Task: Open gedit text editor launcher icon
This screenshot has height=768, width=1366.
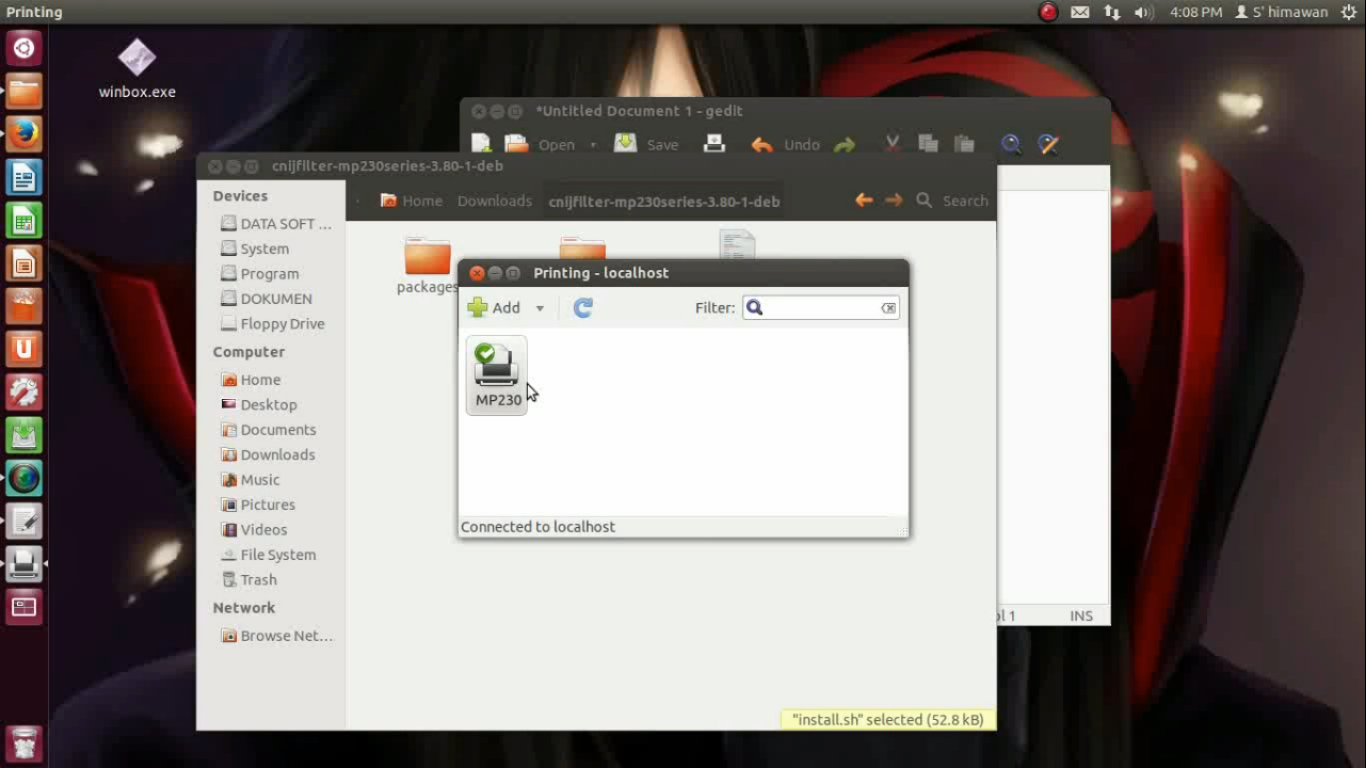Action: click(x=24, y=521)
